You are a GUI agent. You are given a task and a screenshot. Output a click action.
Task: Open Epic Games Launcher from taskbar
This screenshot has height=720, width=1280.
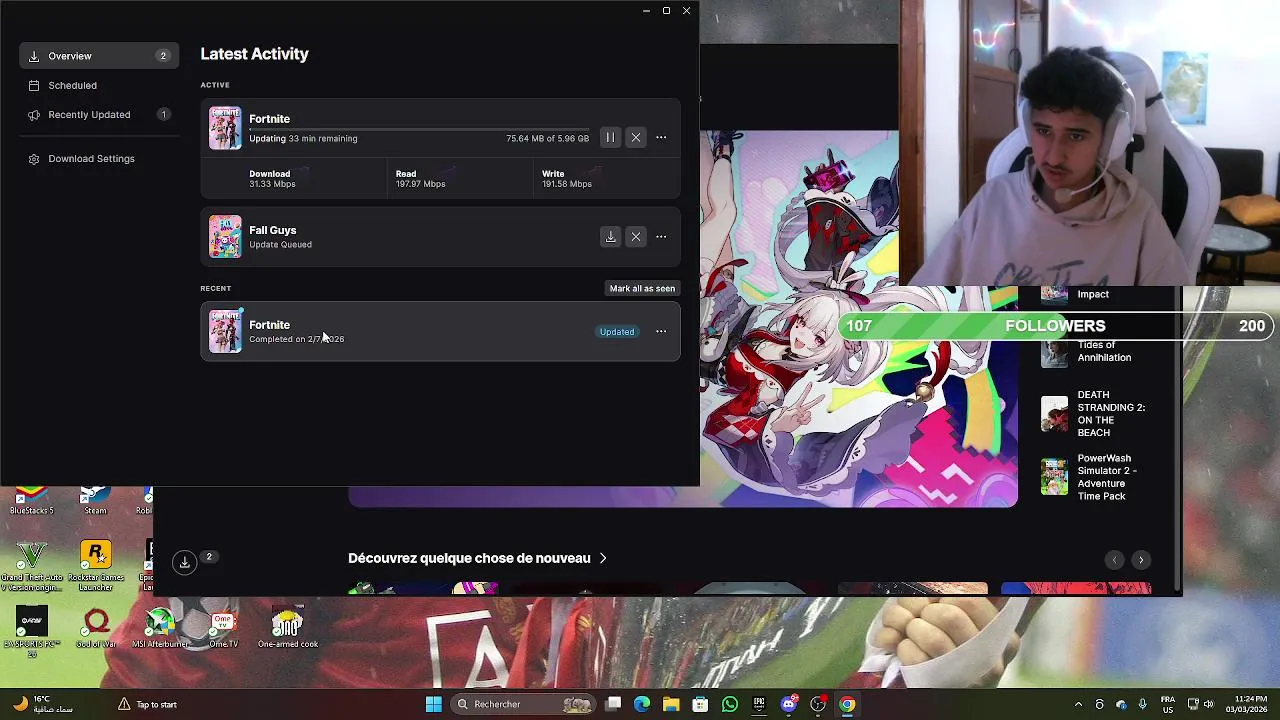tap(759, 704)
